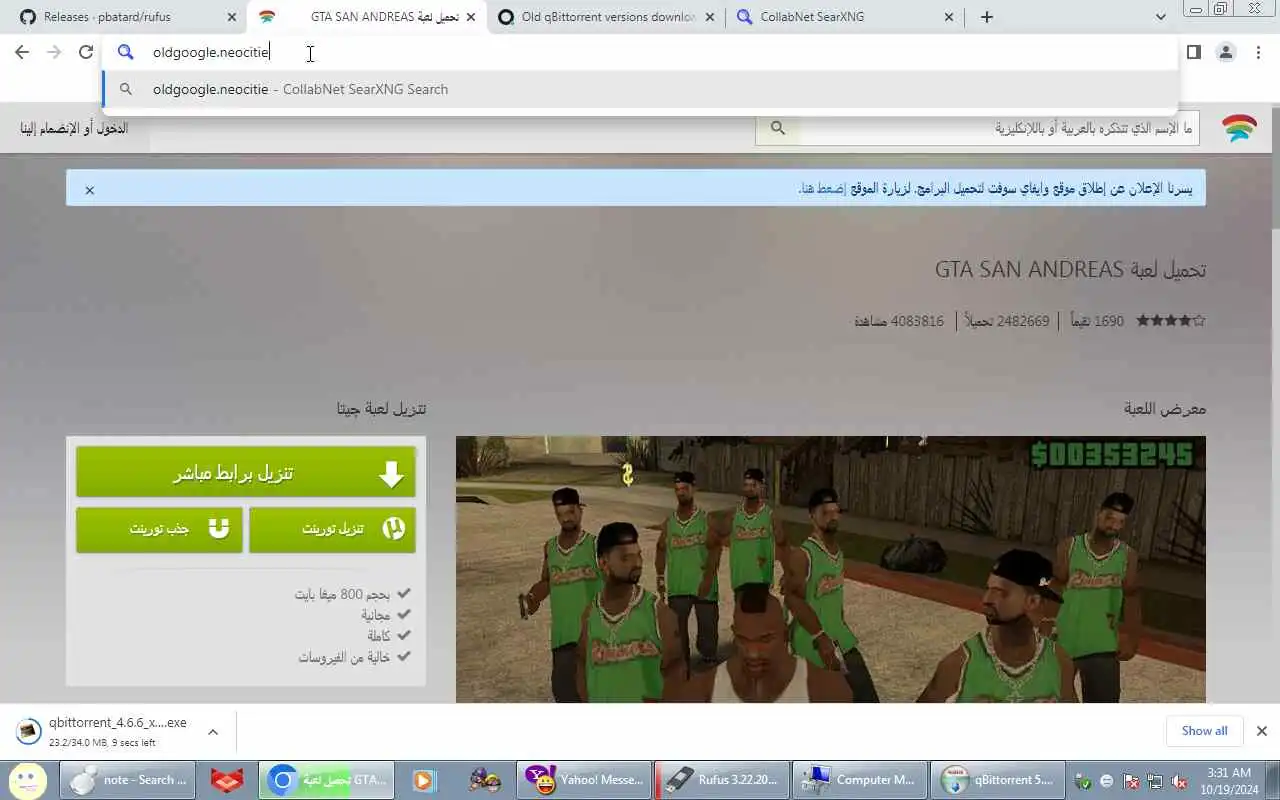Switch to the GTA browser taskbar button

[x=327, y=780]
